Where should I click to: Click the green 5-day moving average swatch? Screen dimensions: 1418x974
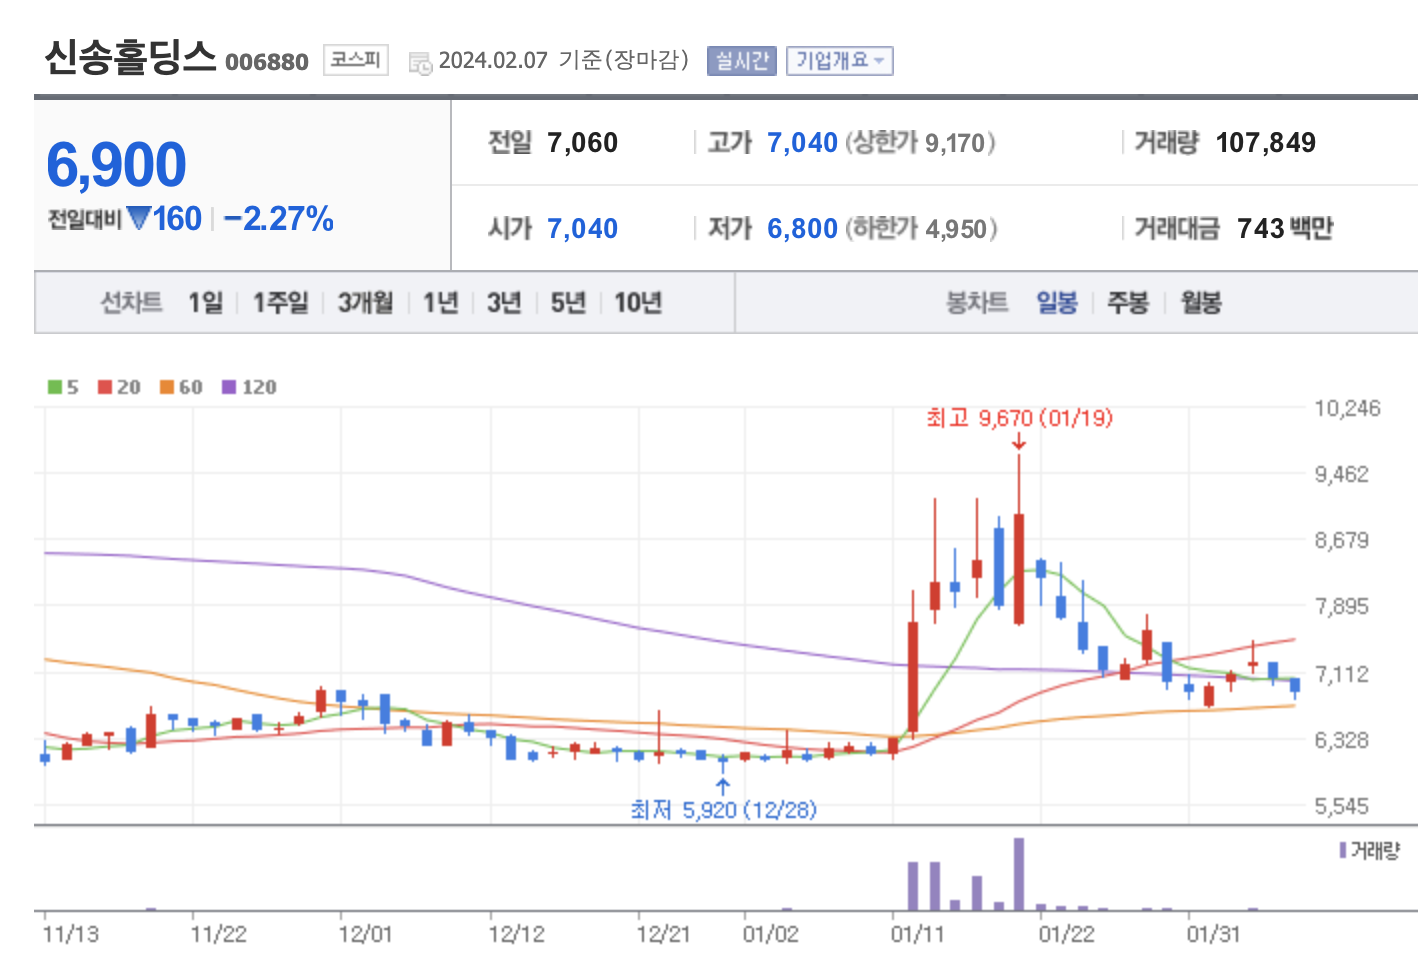[x=55, y=387]
